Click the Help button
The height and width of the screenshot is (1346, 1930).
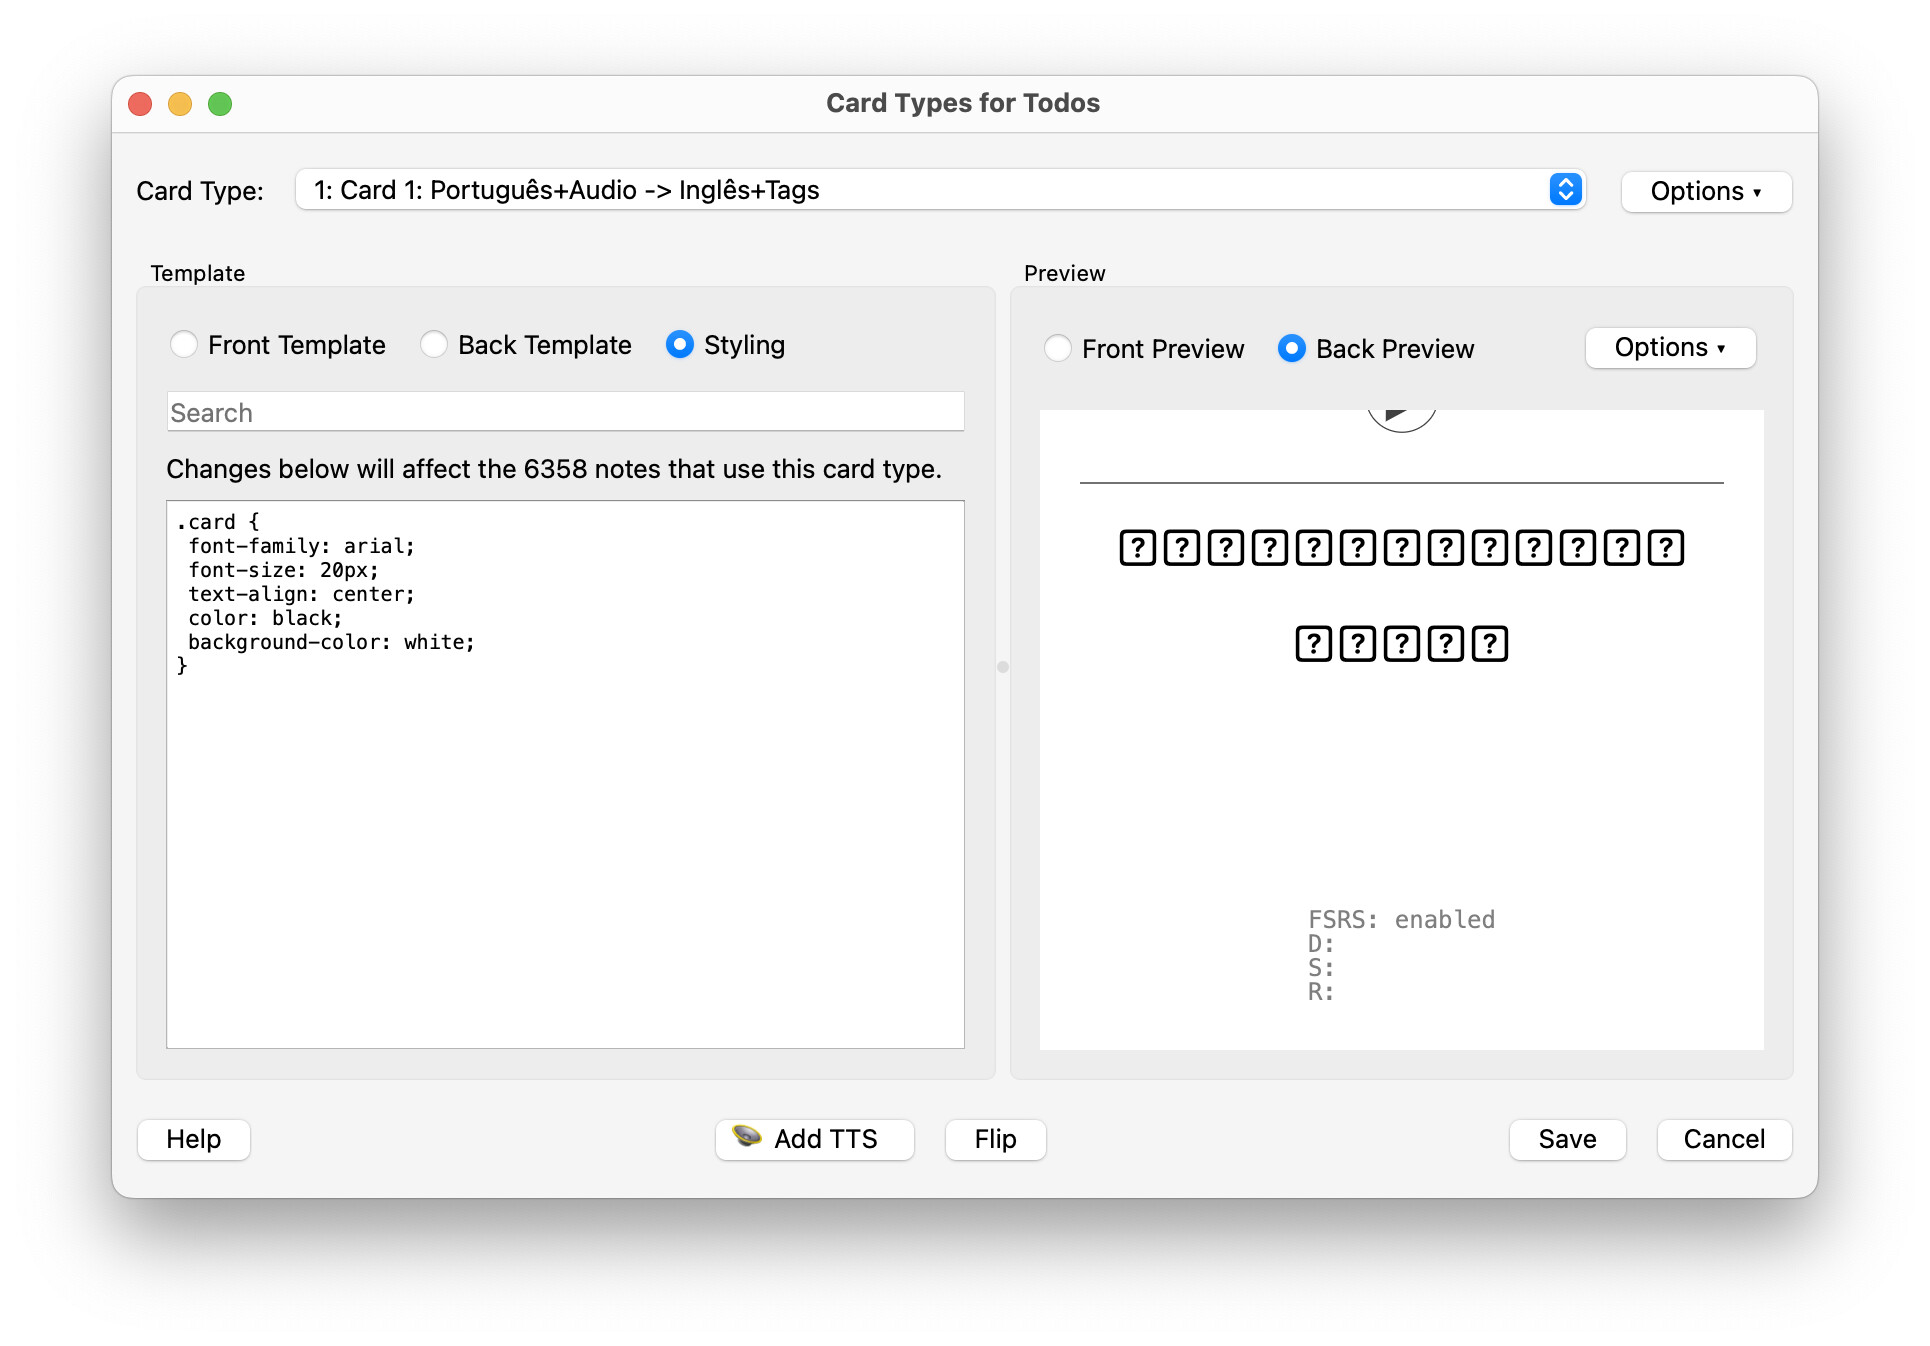point(193,1139)
